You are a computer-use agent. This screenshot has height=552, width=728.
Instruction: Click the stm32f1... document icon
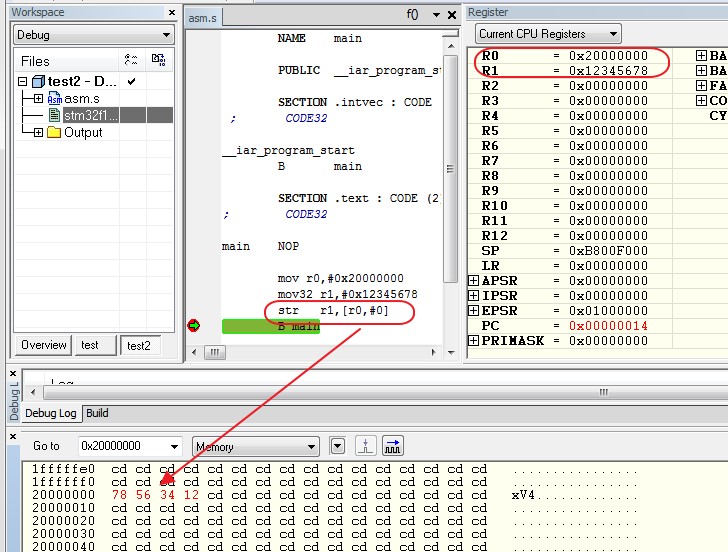[x=54, y=115]
